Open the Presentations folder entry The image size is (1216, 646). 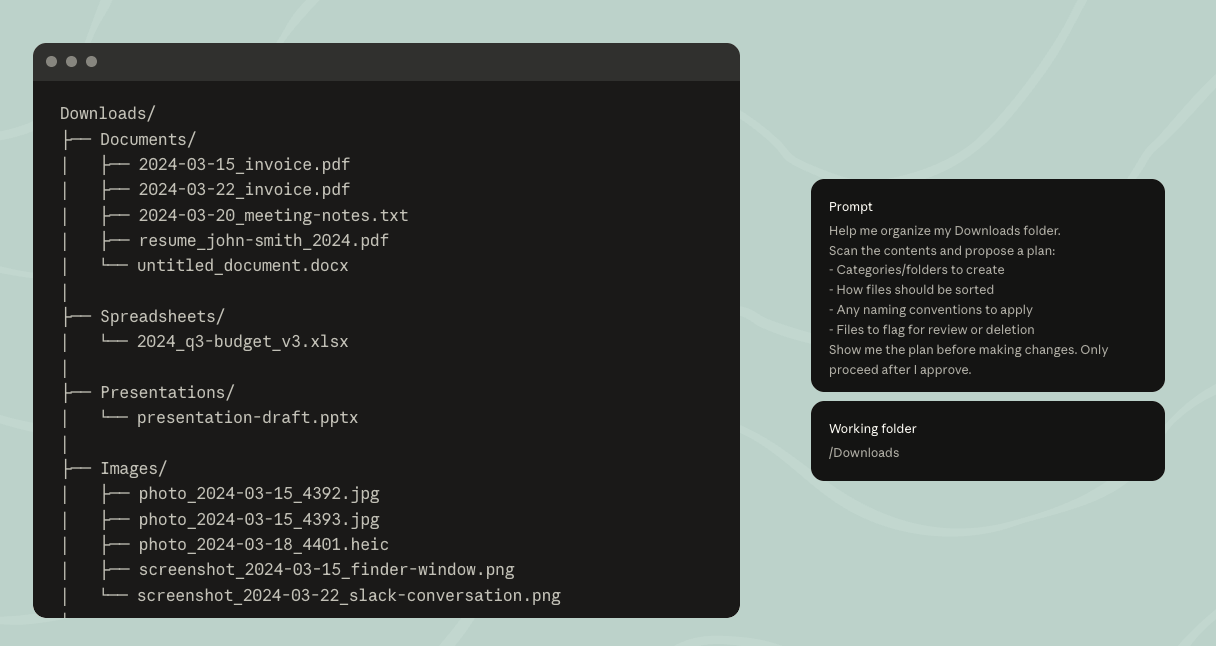(166, 392)
